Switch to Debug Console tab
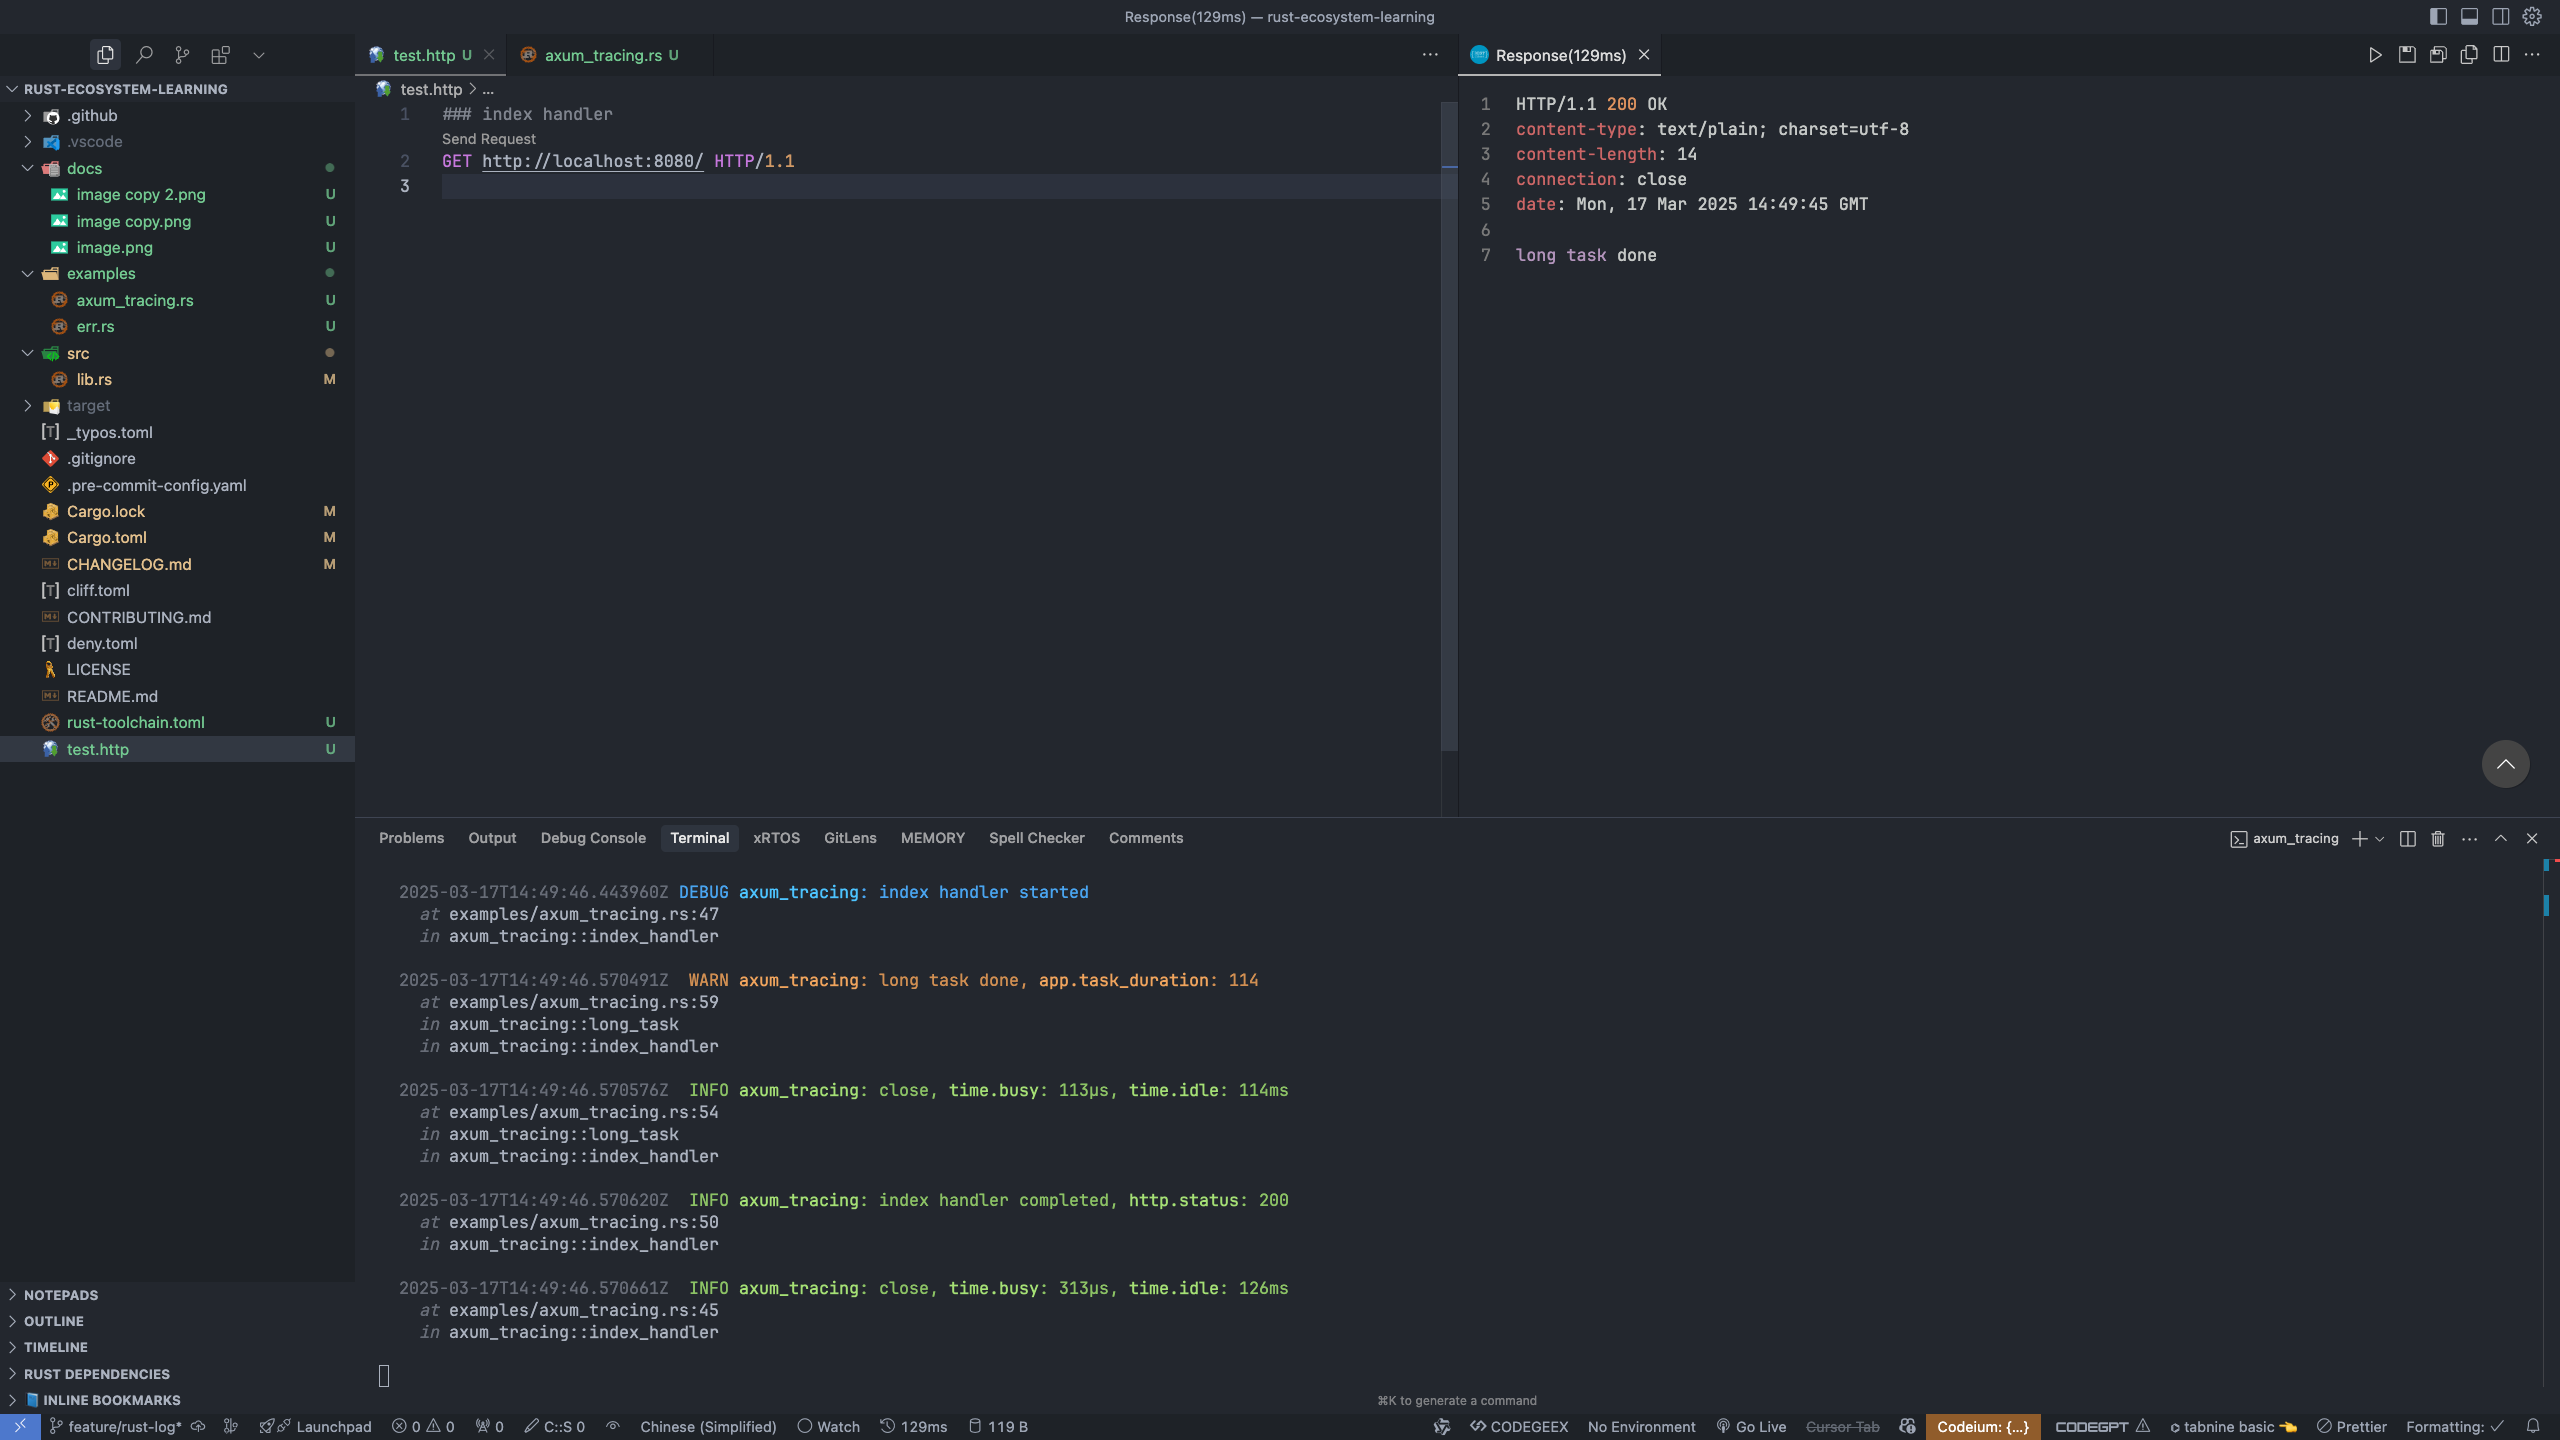The height and width of the screenshot is (1440, 2560). click(x=593, y=838)
